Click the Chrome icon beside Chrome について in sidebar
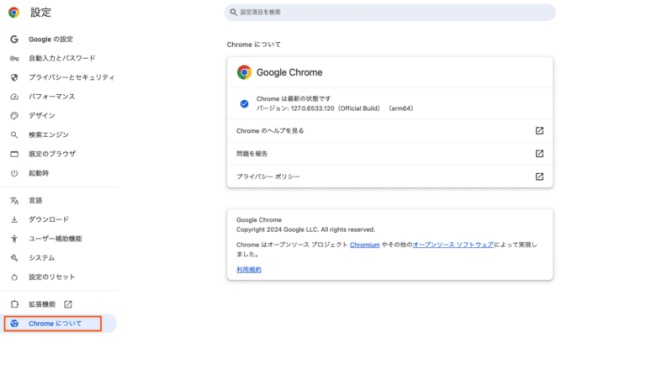 [14, 324]
